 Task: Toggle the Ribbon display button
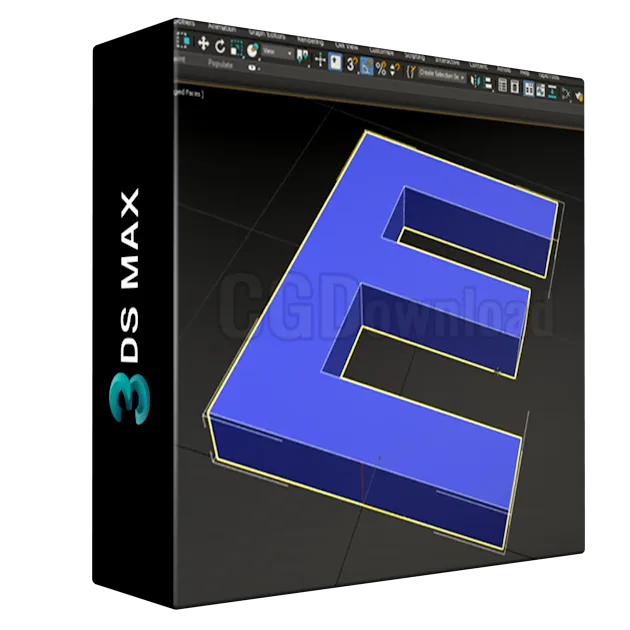(529, 88)
